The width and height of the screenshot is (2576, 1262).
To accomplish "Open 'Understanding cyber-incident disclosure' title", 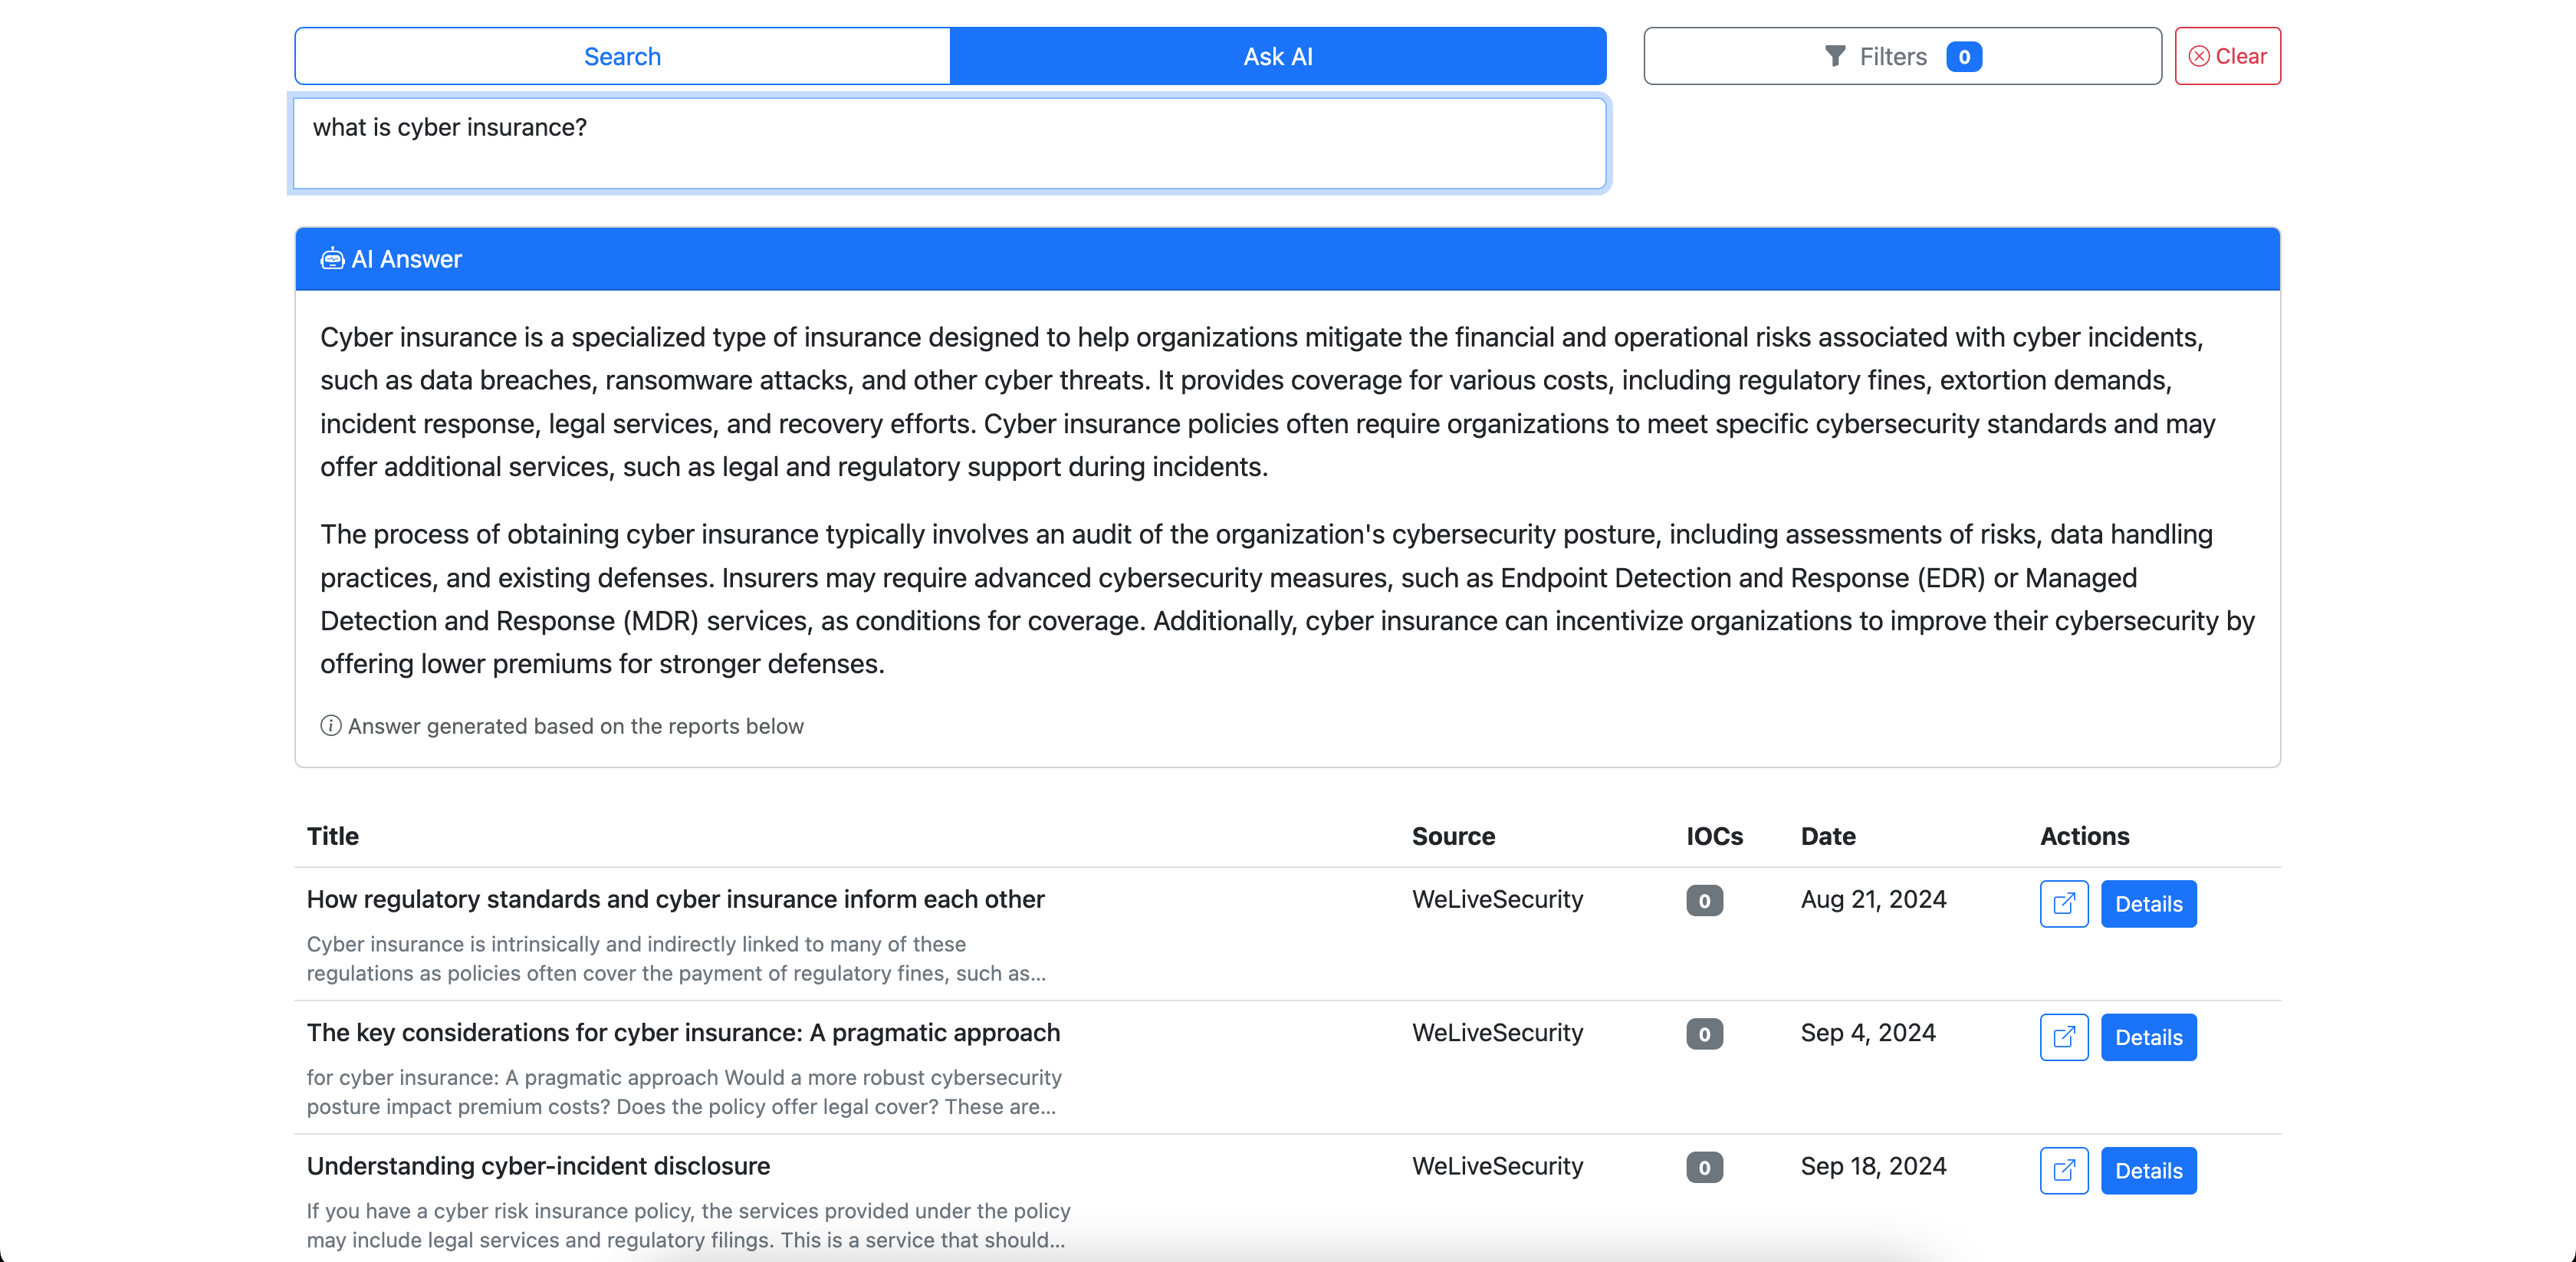I will (x=538, y=1166).
